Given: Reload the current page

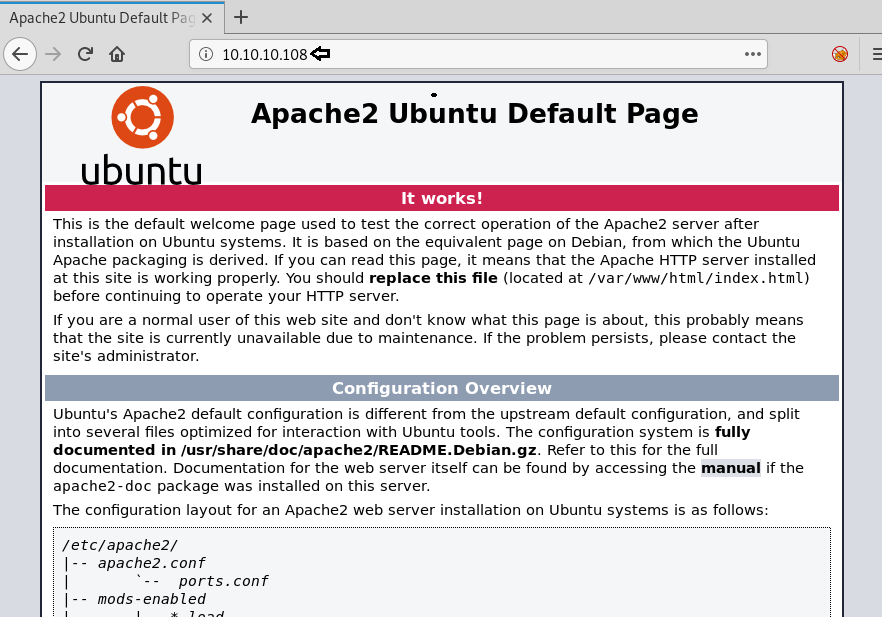Looking at the screenshot, I should point(85,54).
